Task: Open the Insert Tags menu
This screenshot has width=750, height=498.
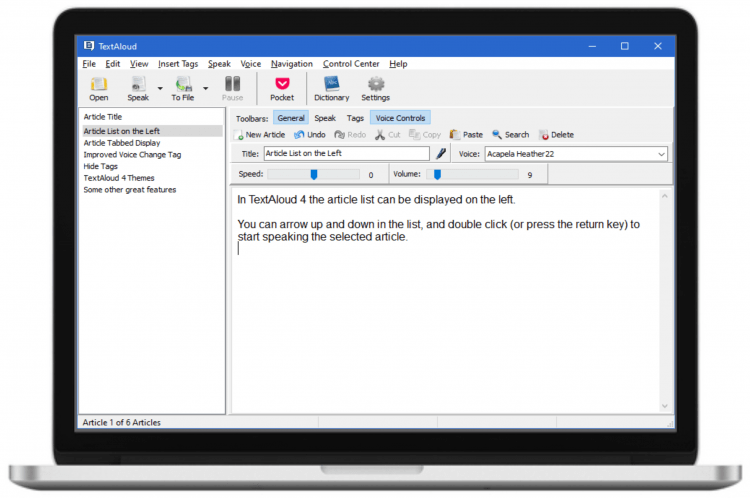Action: tap(178, 64)
